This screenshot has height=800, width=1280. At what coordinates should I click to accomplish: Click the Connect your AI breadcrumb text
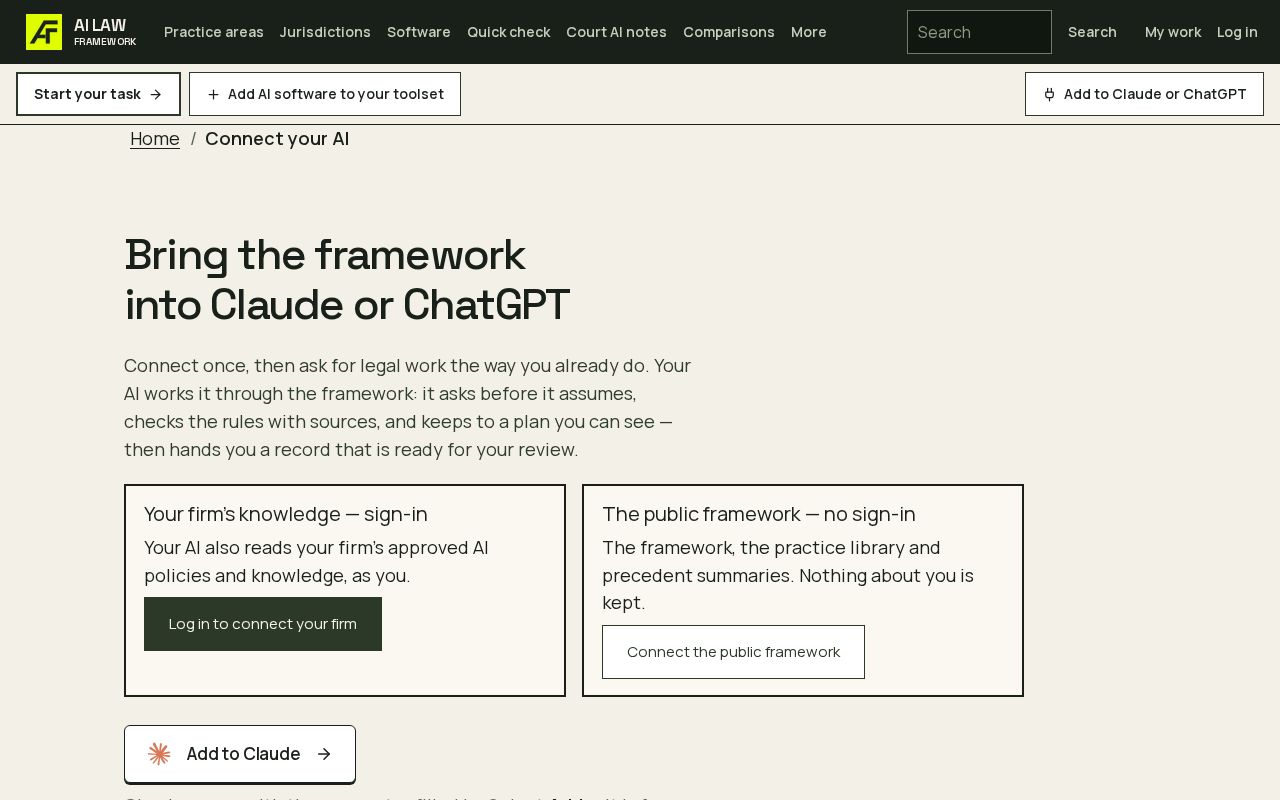pyautogui.click(x=277, y=139)
